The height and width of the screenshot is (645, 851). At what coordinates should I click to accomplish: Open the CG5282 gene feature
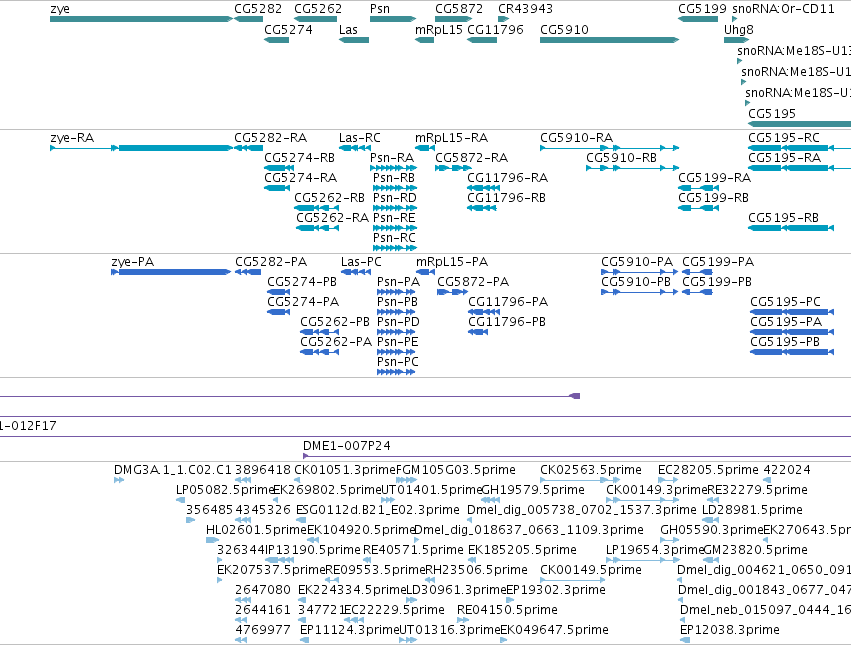(249, 19)
